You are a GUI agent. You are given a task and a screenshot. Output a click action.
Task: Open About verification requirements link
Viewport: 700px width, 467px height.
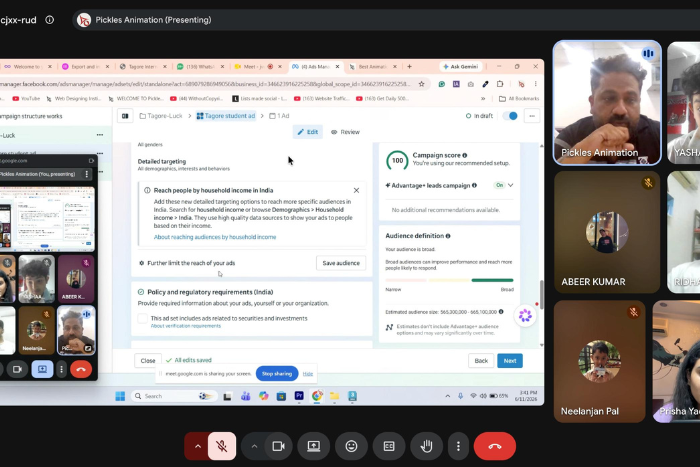(186, 326)
